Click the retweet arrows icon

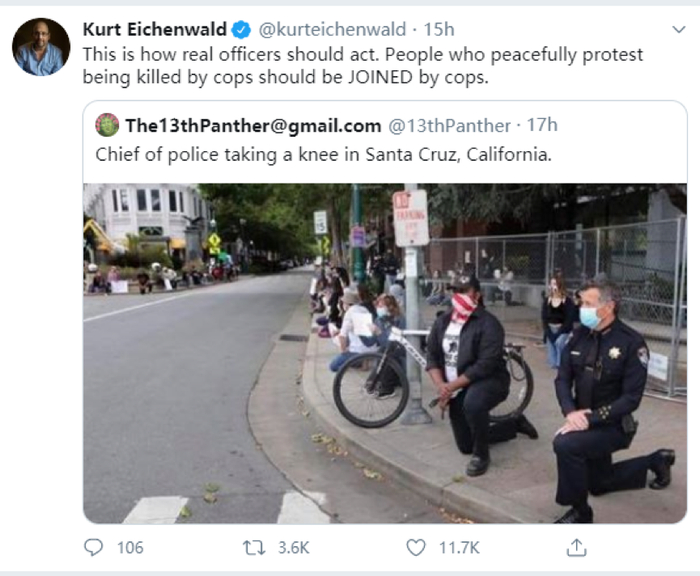(x=253, y=547)
